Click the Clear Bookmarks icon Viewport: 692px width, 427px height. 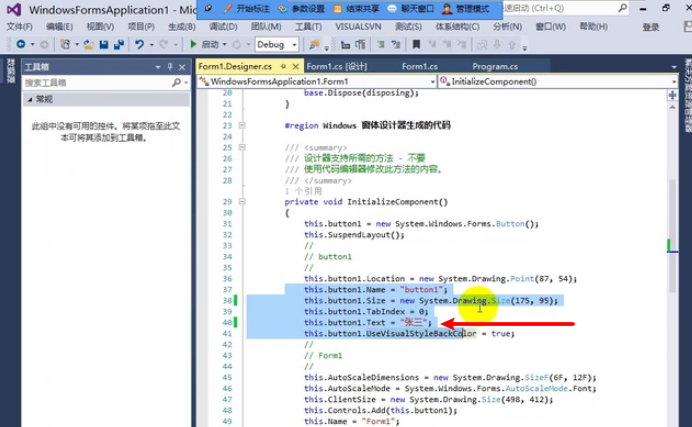462,44
